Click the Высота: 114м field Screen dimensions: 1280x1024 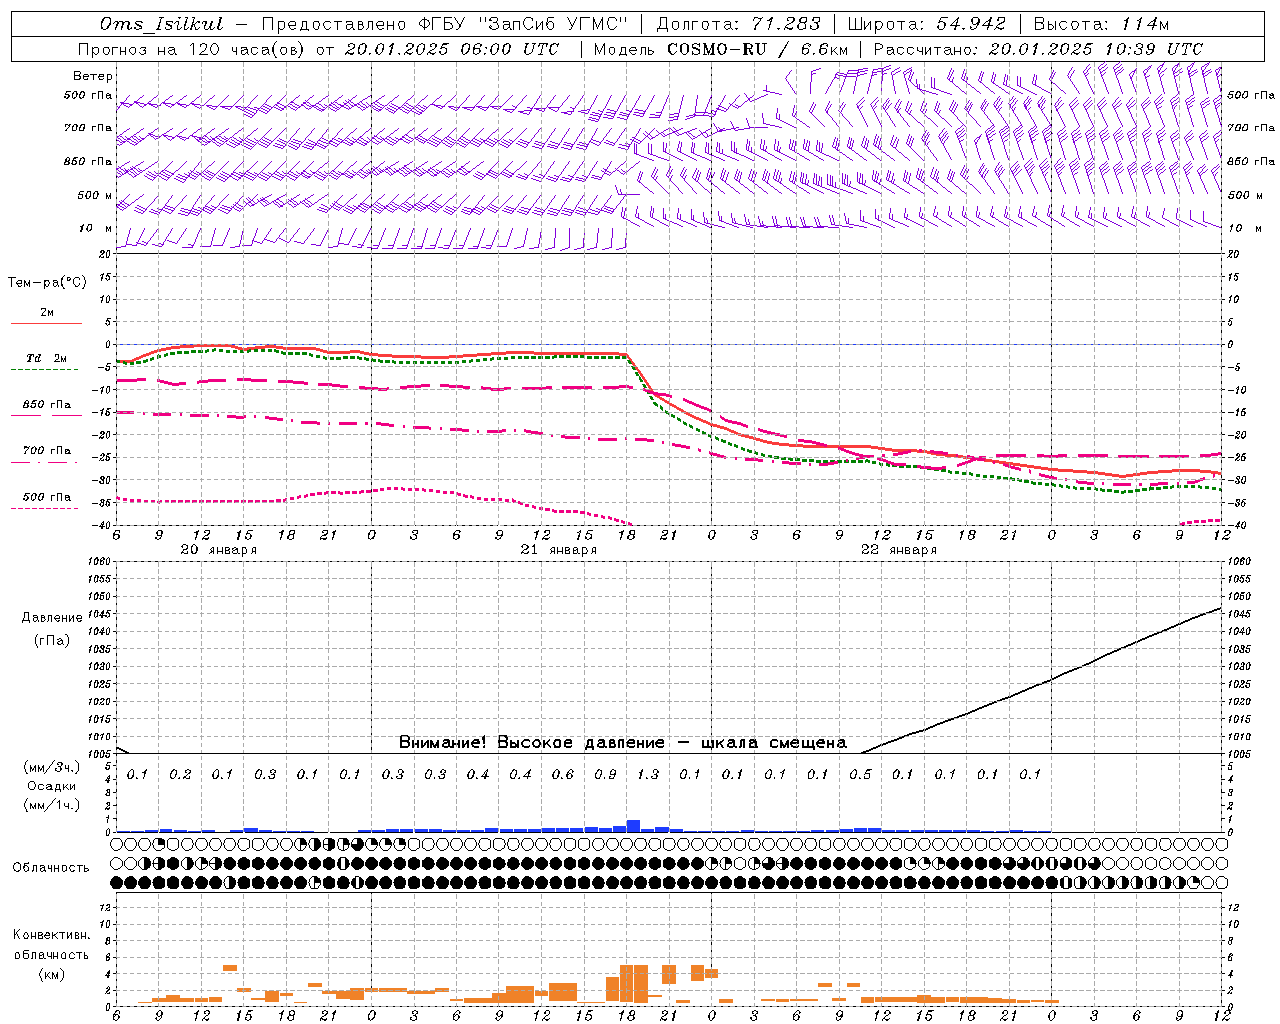click(x=1100, y=24)
